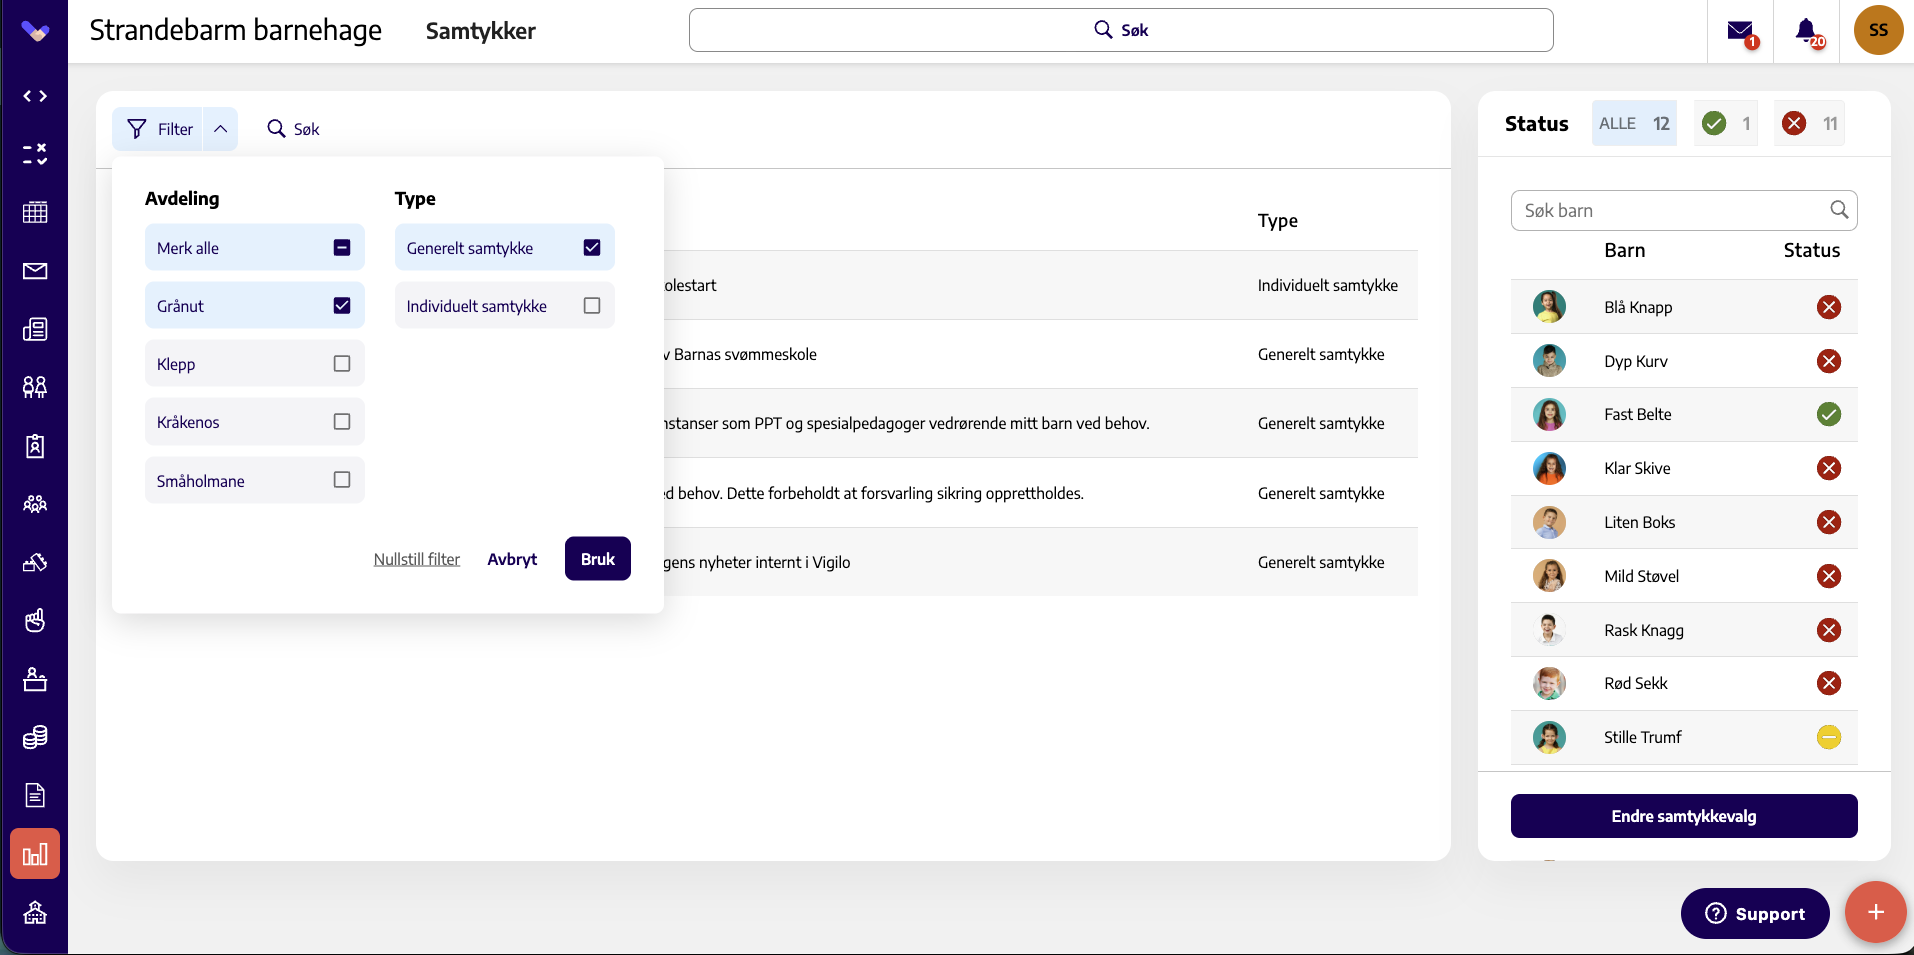
Task: Open the raised hand sidebar icon
Action: [35, 621]
